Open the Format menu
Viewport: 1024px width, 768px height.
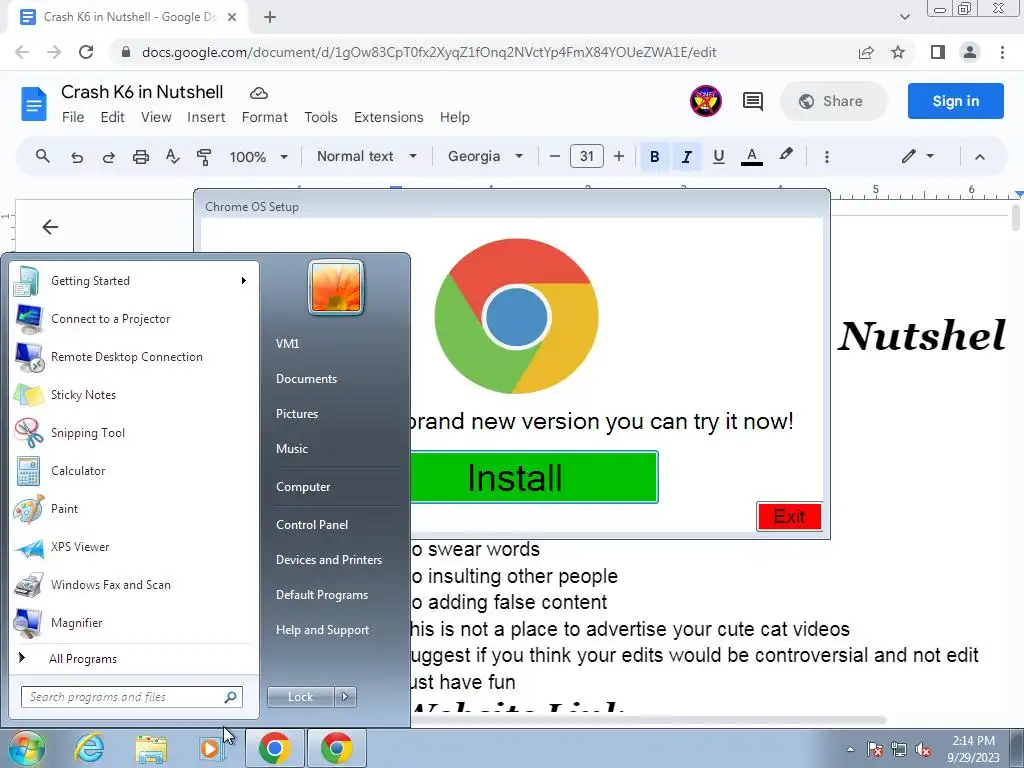pyautogui.click(x=264, y=118)
